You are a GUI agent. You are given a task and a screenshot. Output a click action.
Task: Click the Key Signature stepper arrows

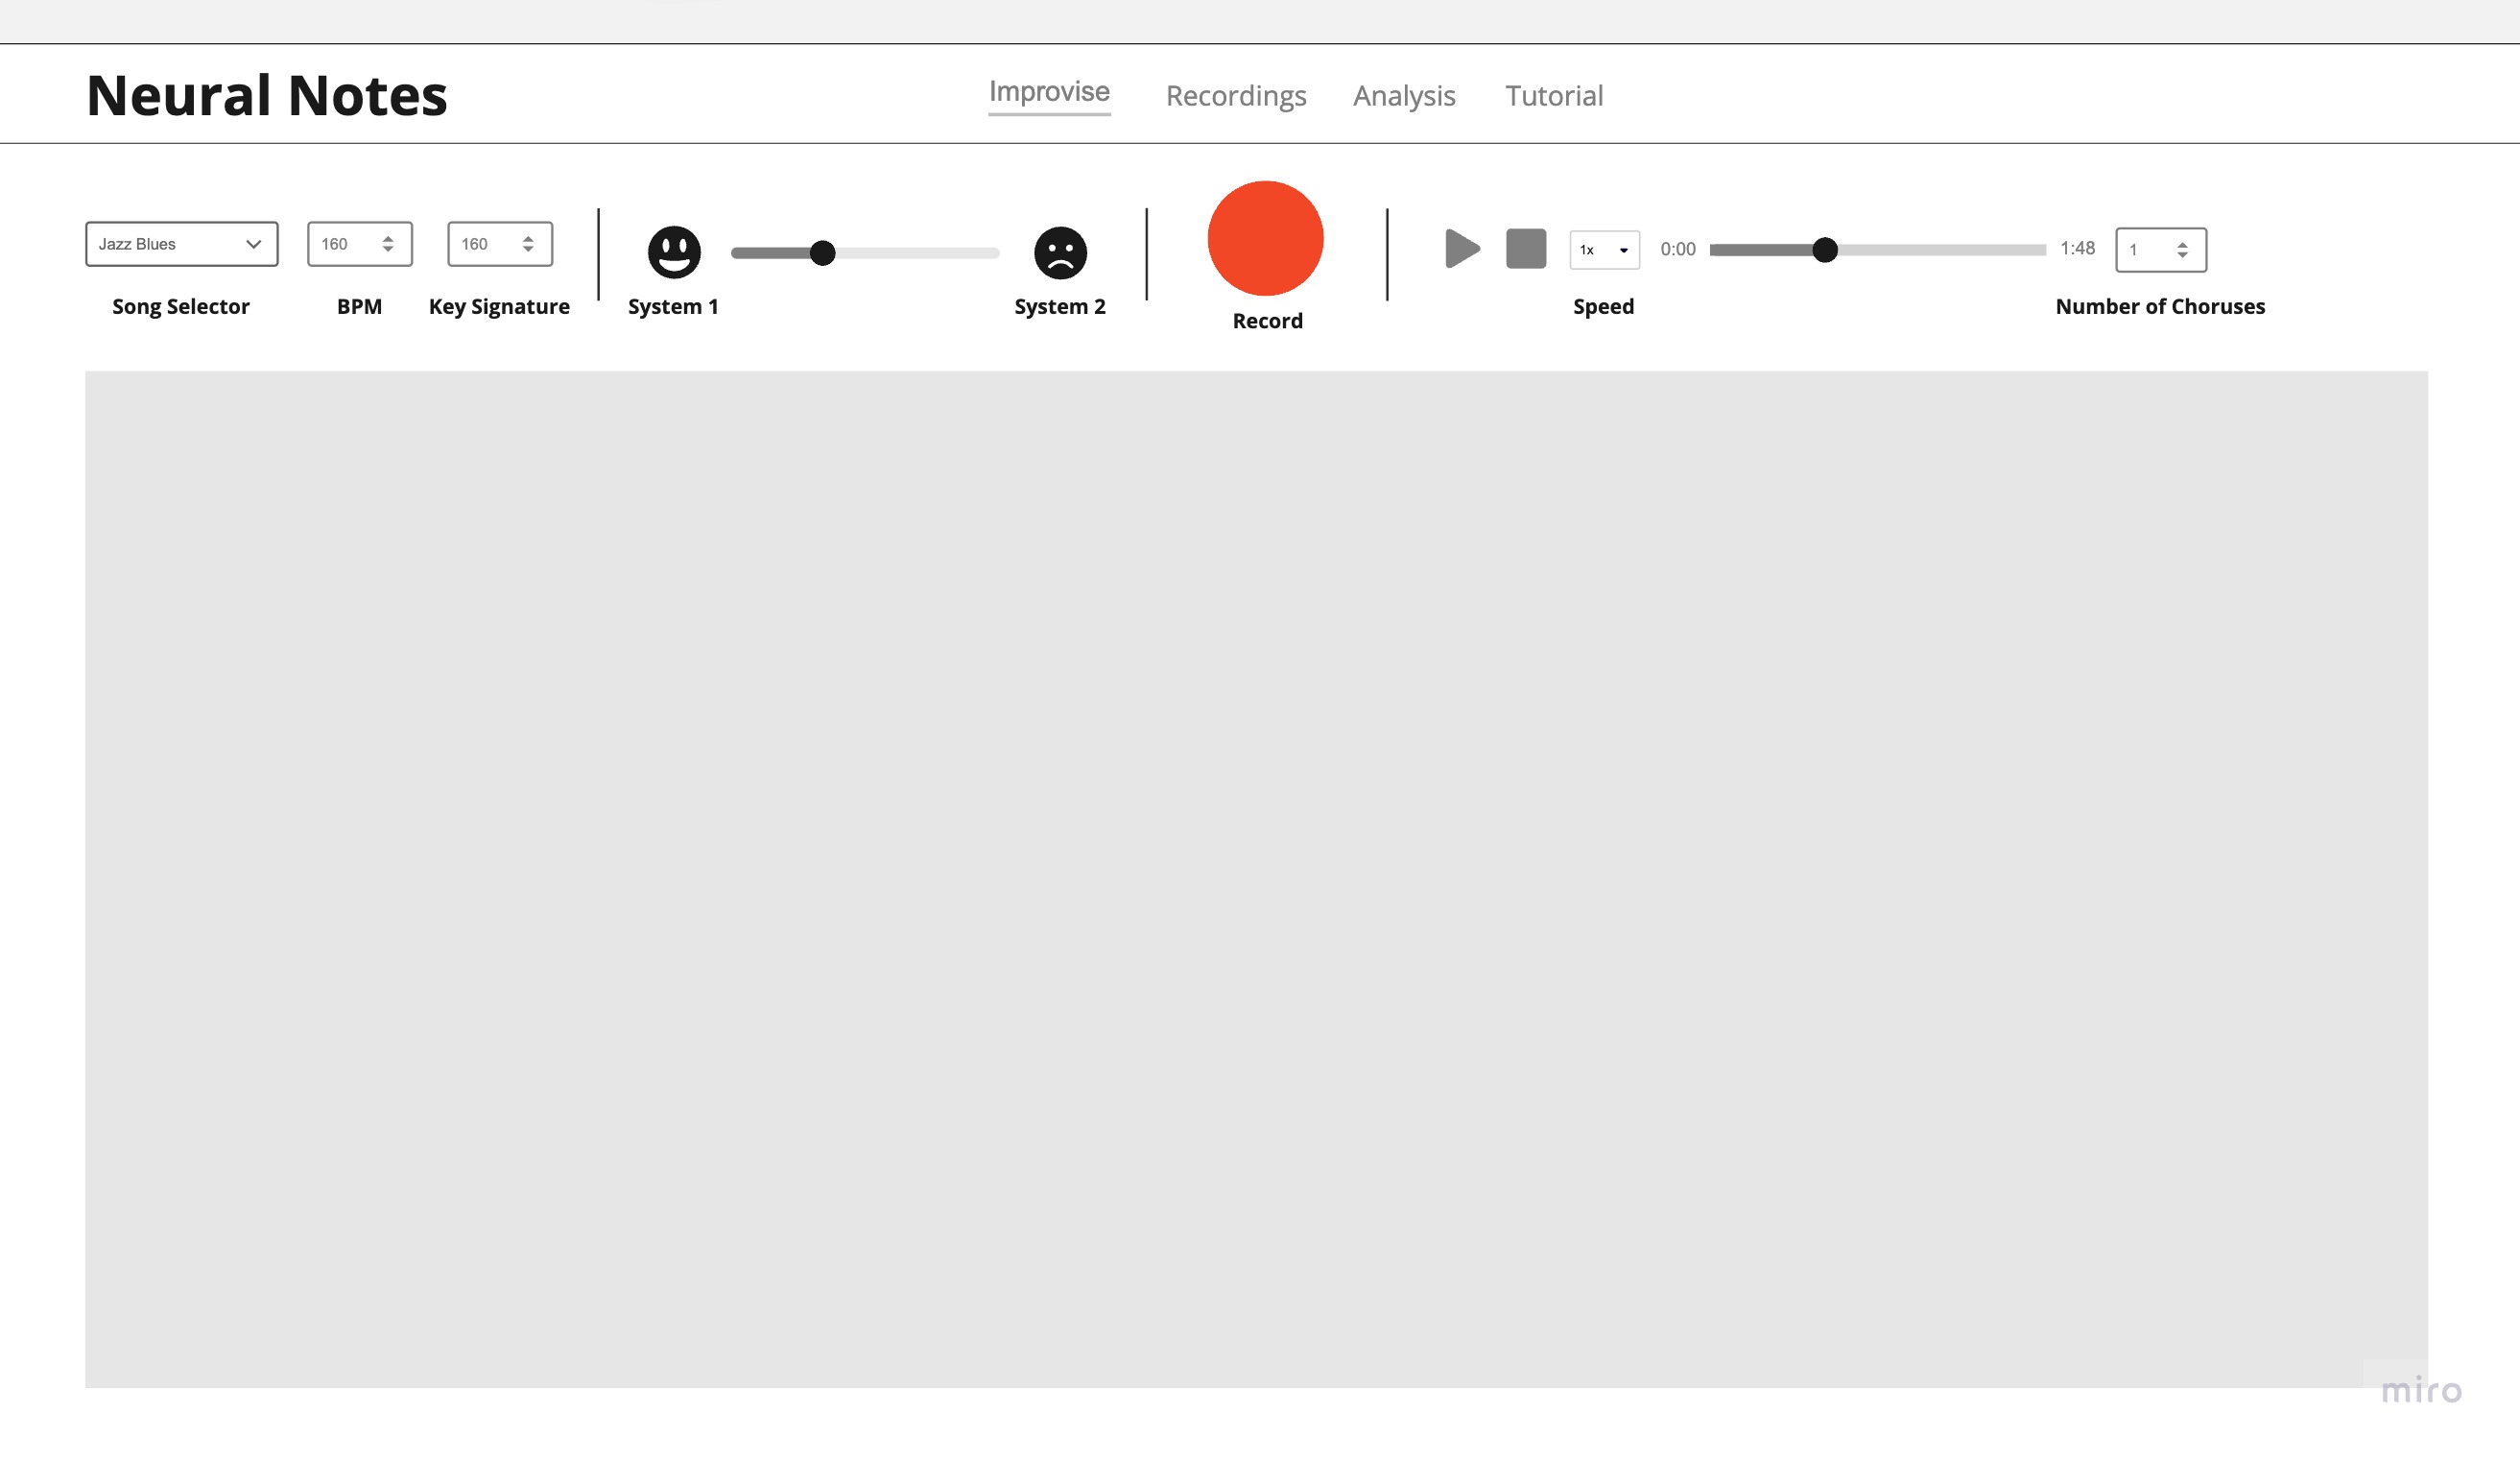528,244
